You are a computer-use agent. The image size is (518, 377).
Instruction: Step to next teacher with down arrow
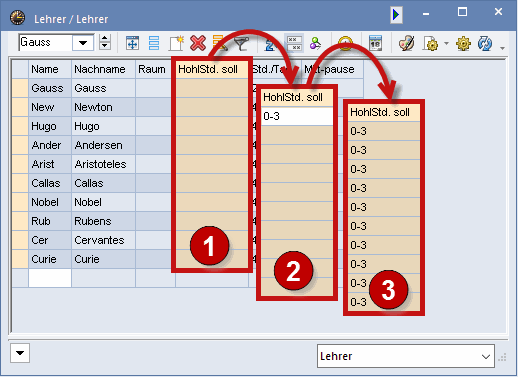click(x=105, y=46)
